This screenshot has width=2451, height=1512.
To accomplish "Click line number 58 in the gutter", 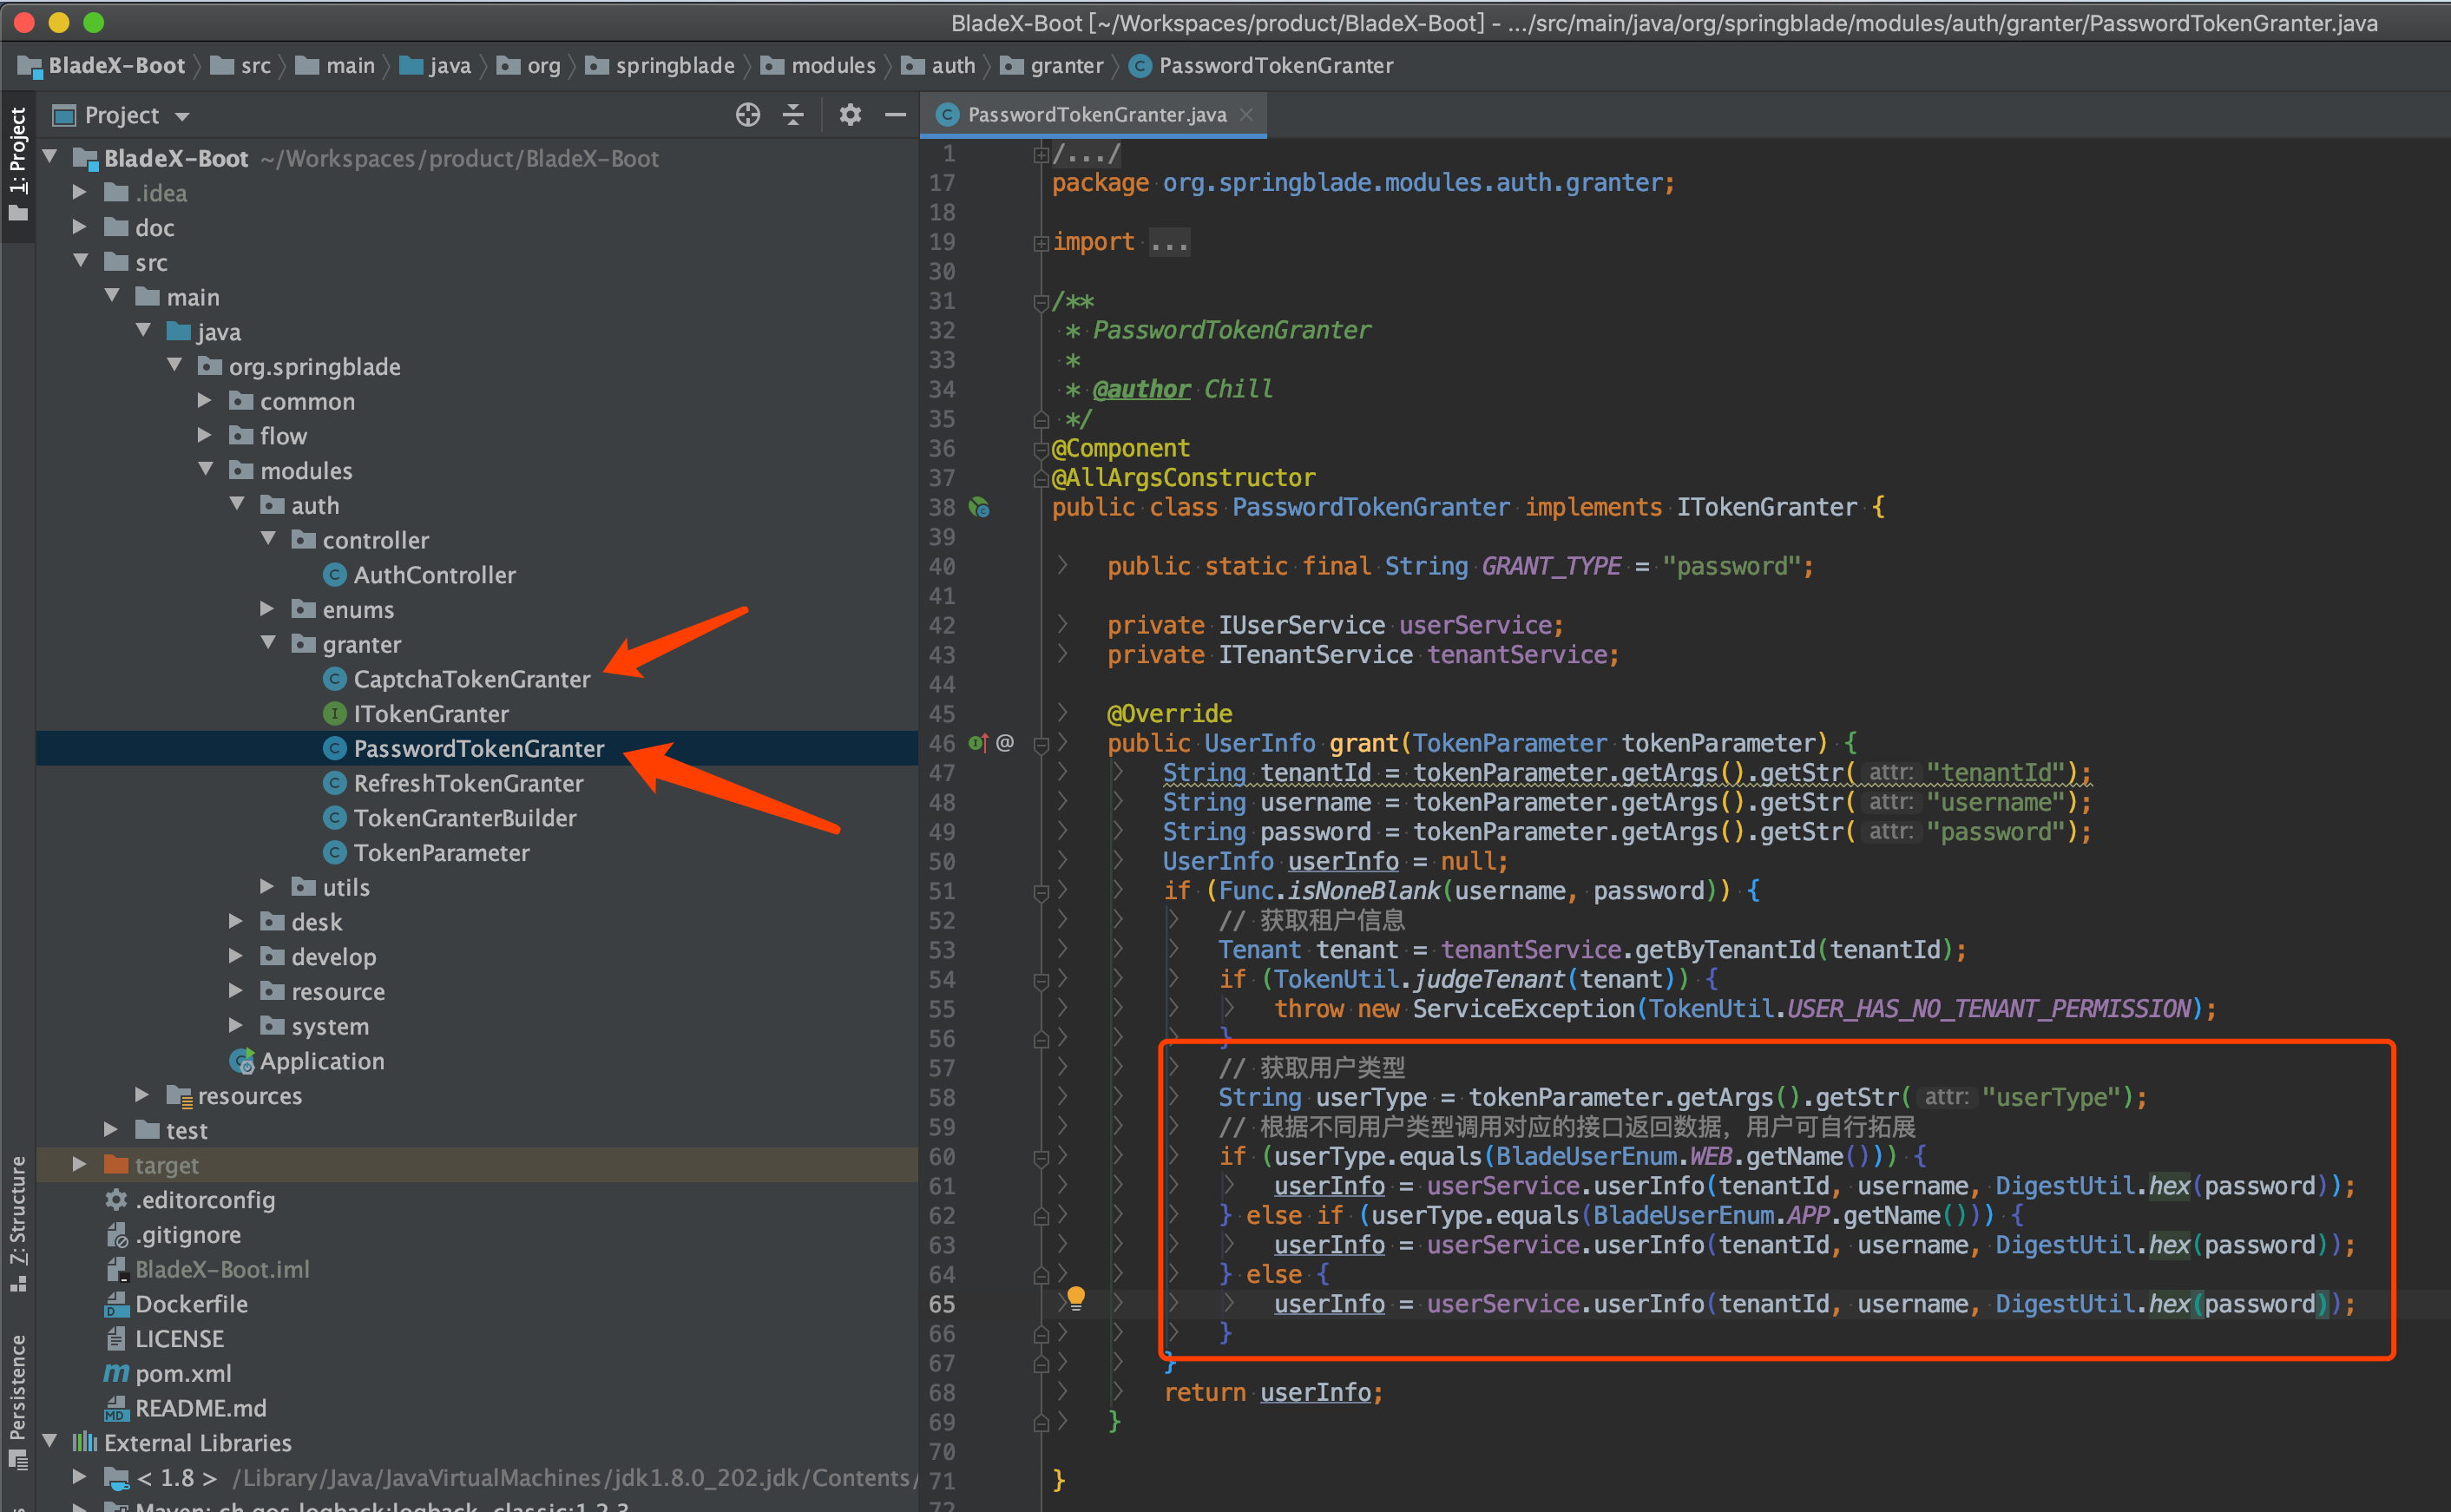I will (x=942, y=1098).
